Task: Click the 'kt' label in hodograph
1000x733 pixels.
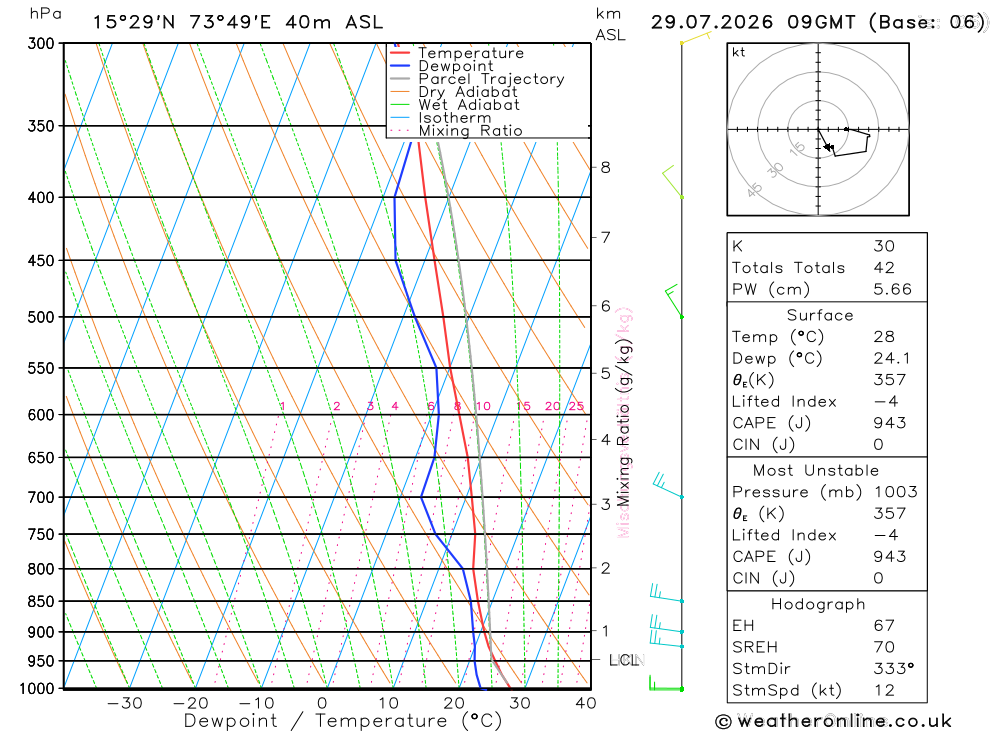Action: [x=739, y=52]
